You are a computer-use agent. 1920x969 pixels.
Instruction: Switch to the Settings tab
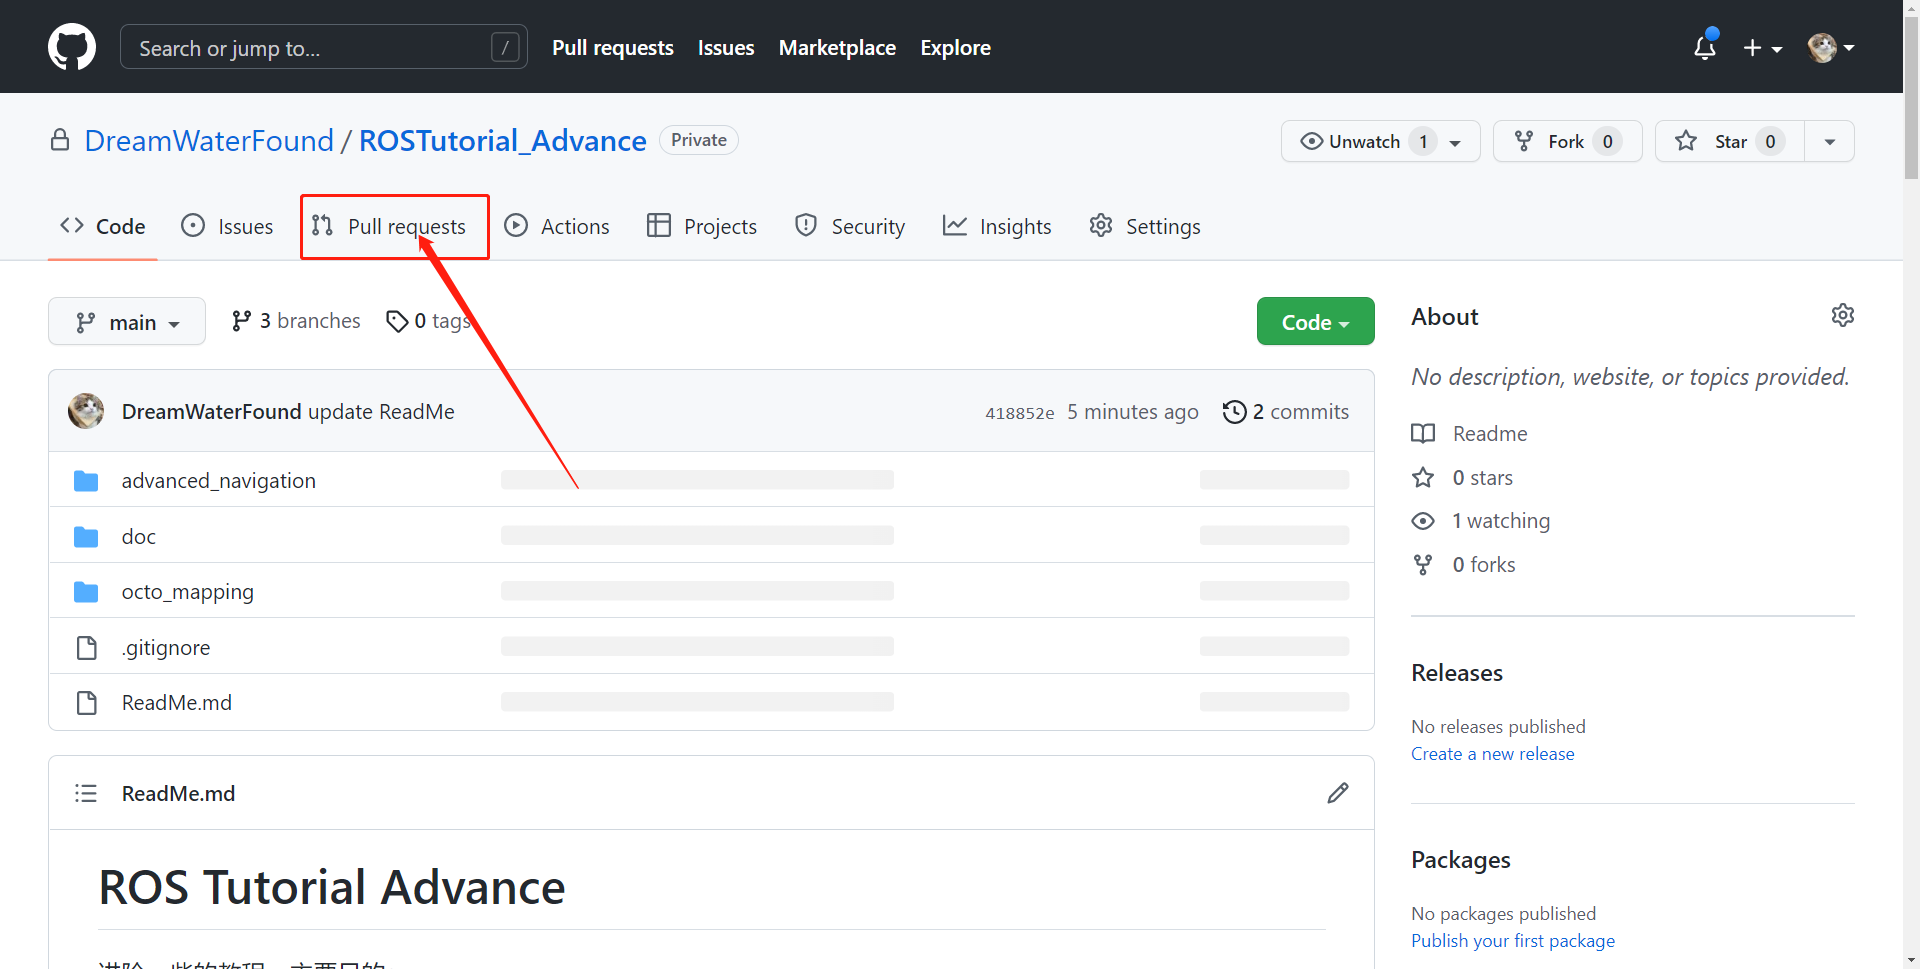[x=1145, y=226]
